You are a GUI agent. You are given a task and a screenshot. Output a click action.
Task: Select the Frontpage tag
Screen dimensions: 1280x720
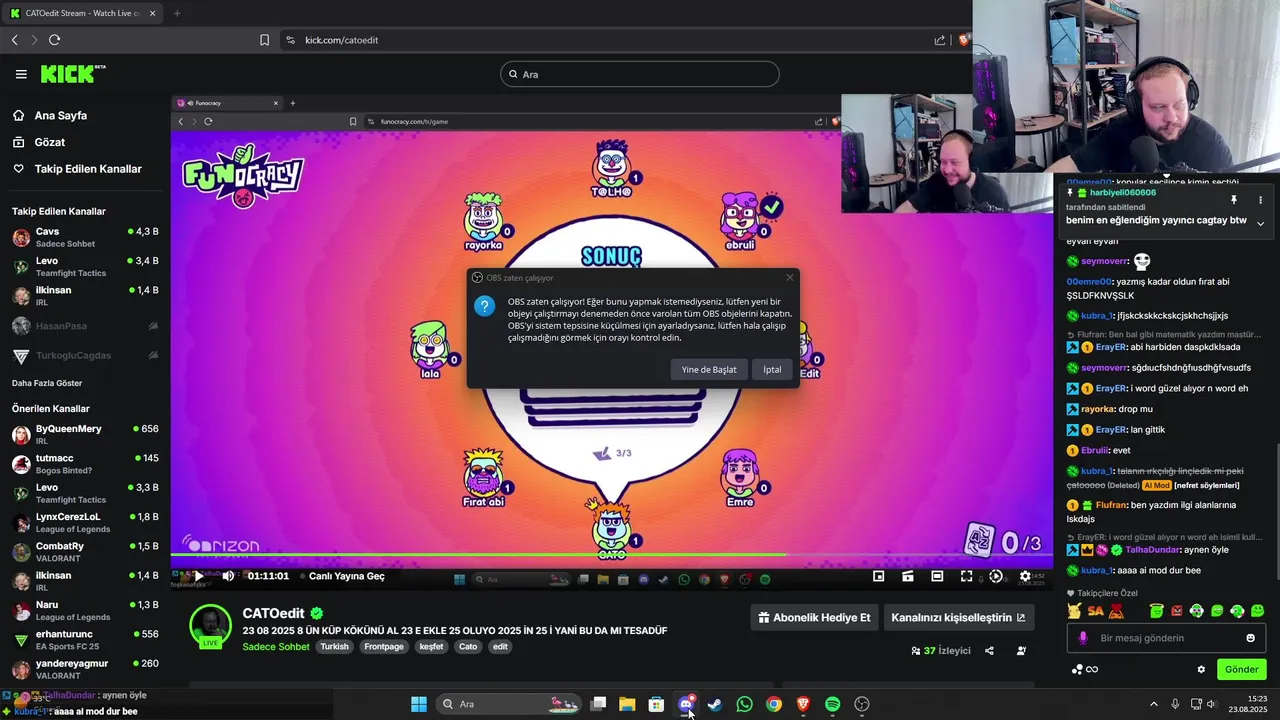(x=384, y=647)
